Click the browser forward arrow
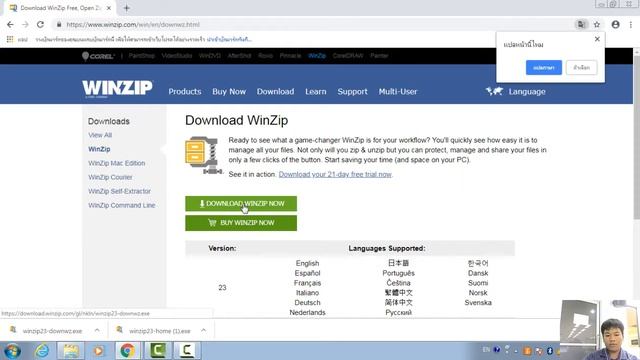 [25, 24]
